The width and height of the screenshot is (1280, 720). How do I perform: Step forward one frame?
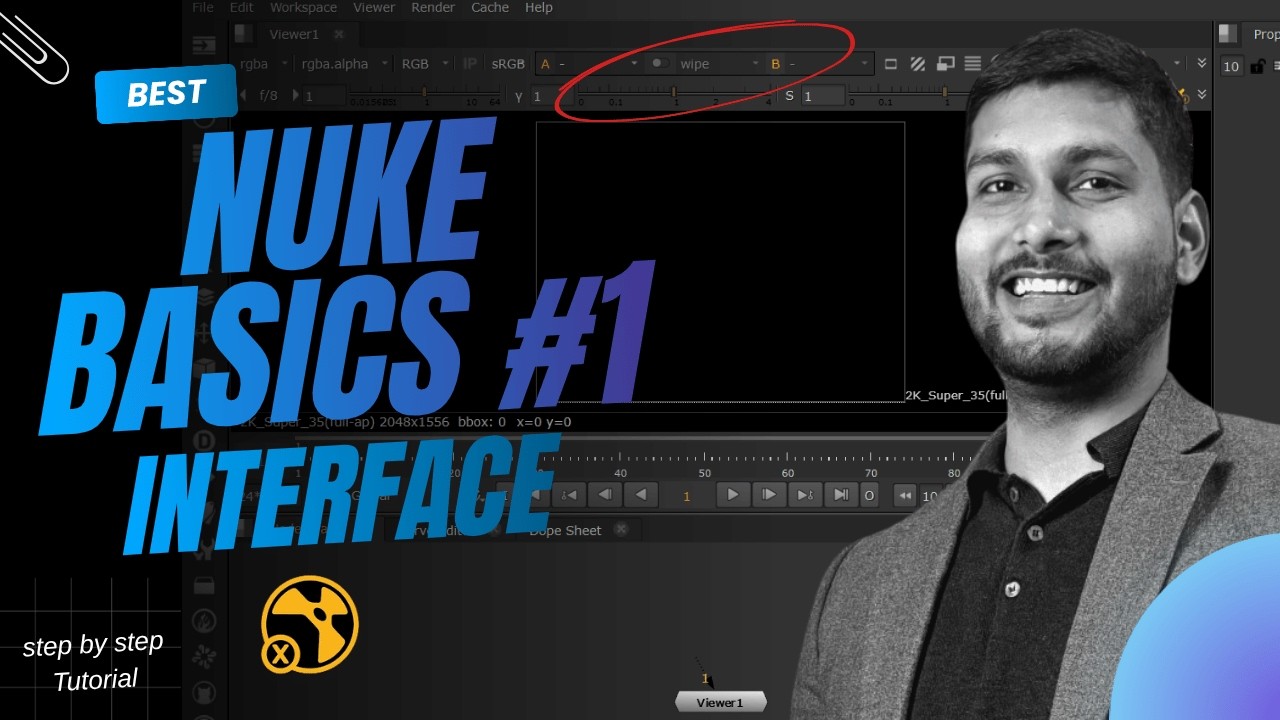point(769,495)
